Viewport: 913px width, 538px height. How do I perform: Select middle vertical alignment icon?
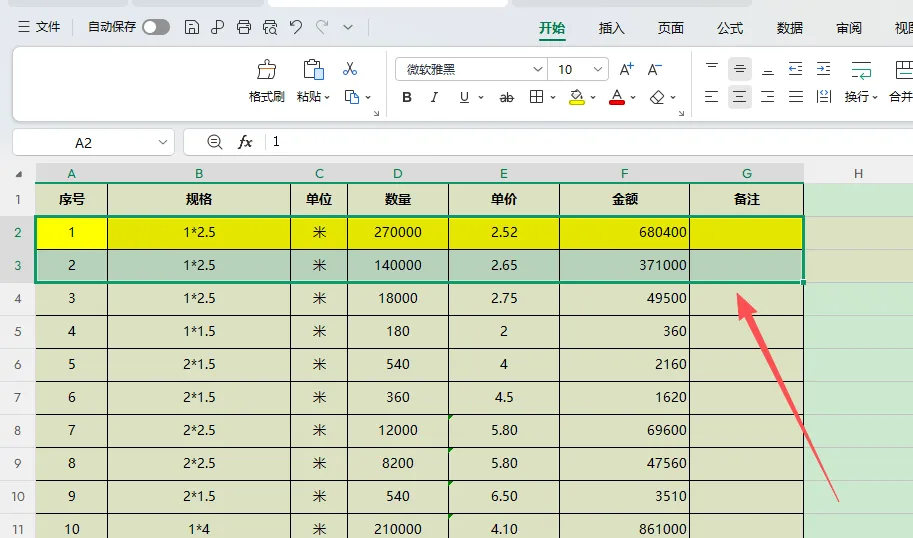739,69
